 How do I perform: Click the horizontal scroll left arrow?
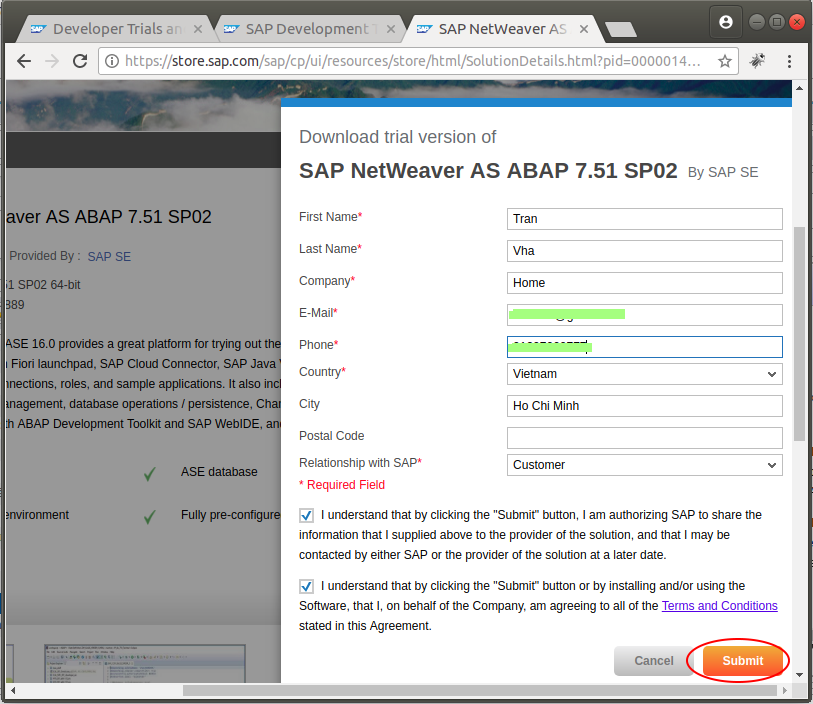point(12,691)
